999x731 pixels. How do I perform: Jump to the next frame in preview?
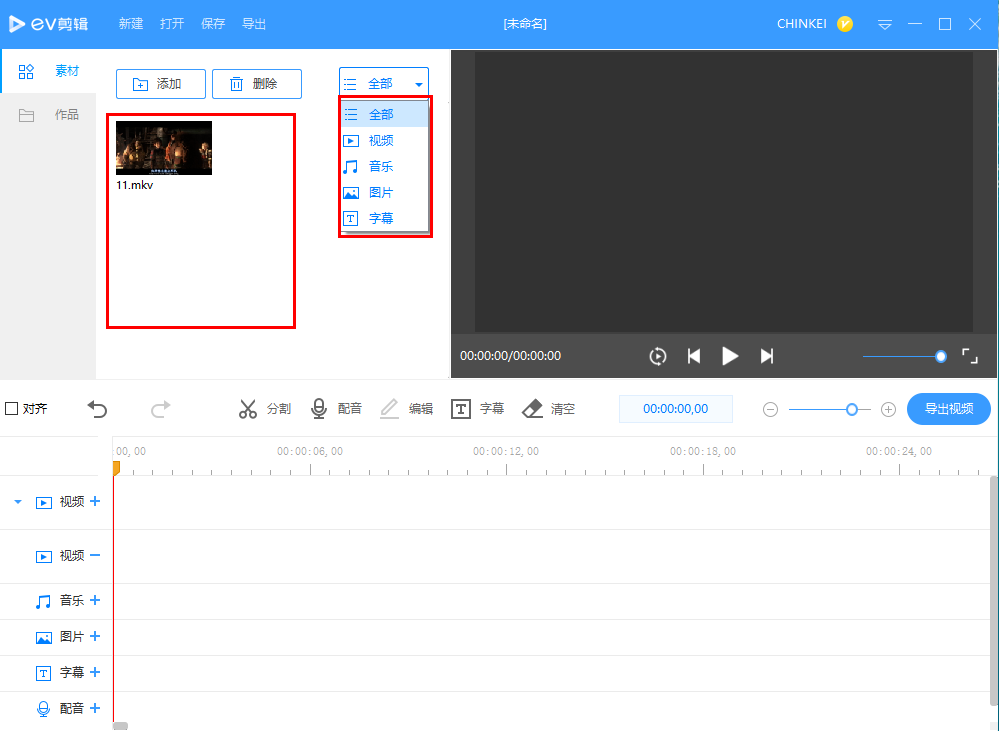[767, 356]
